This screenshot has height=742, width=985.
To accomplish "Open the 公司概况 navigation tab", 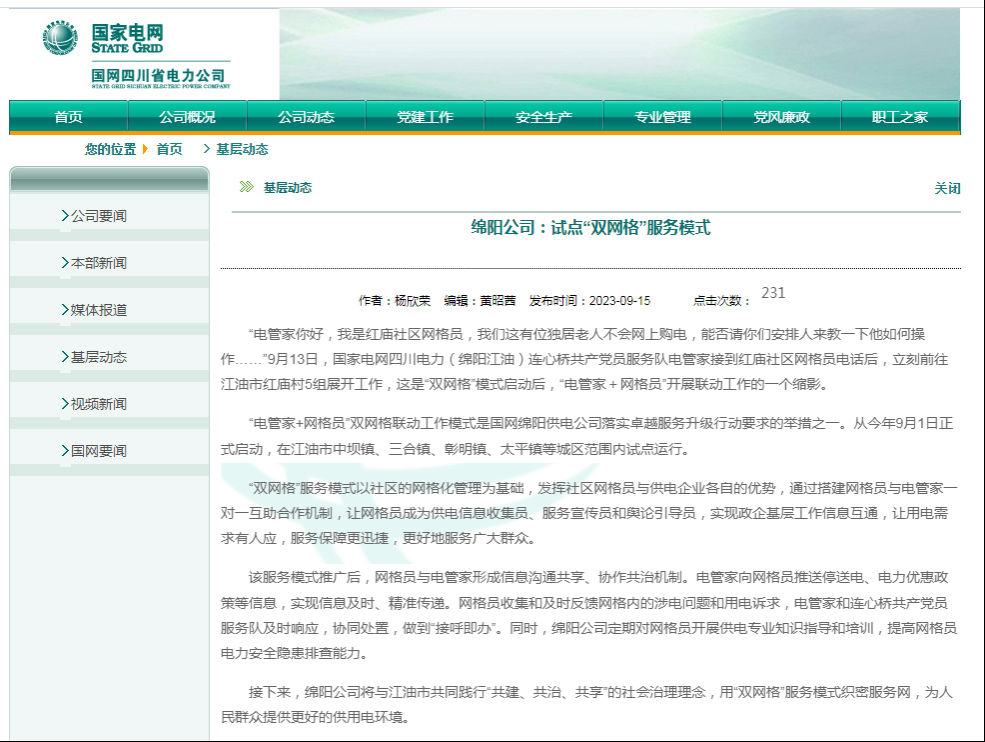I will coord(187,117).
